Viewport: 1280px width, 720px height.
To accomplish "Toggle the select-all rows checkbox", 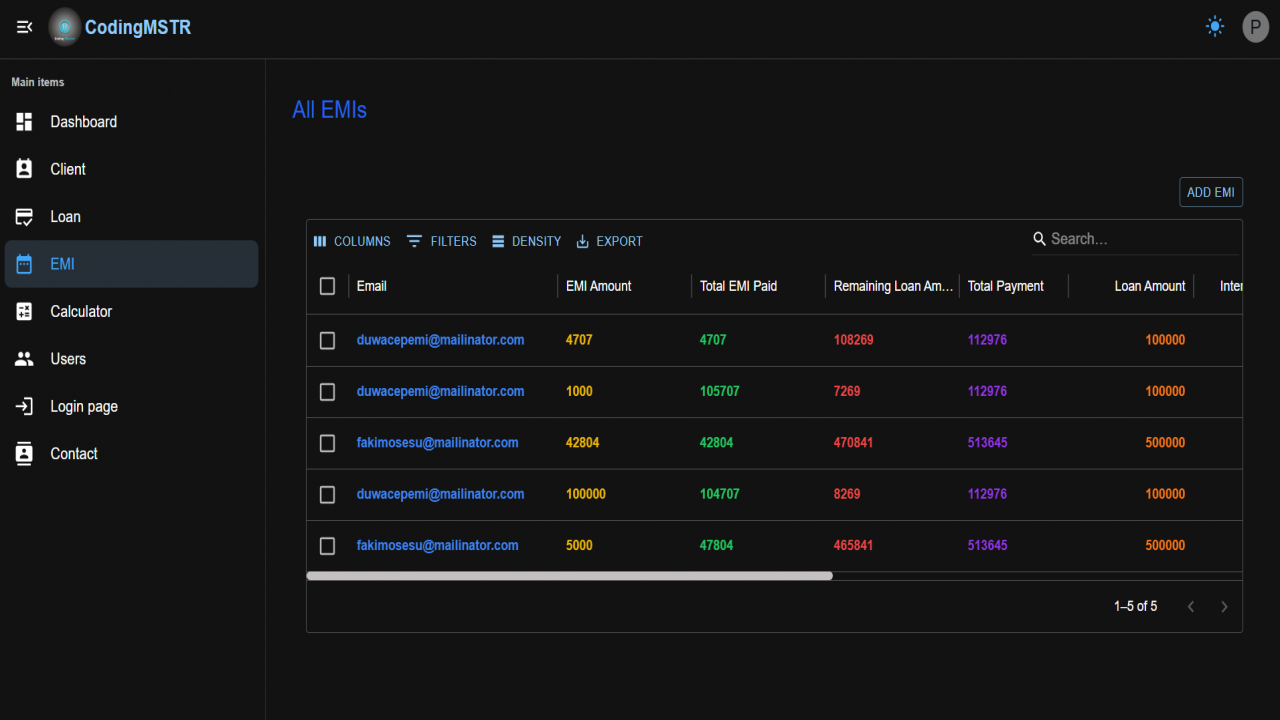I will tap(327, 286).
